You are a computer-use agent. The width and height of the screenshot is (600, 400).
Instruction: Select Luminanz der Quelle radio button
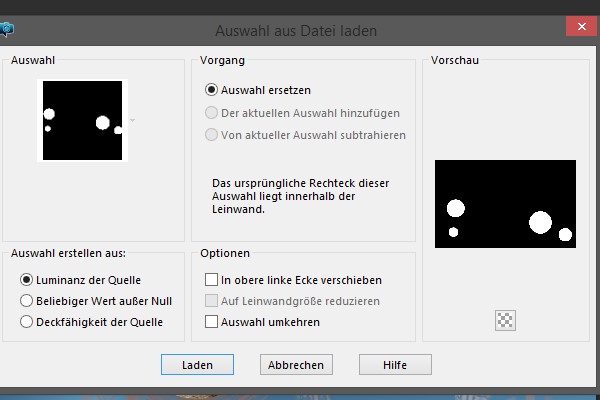pyautogui.click(x=27, y=279)
